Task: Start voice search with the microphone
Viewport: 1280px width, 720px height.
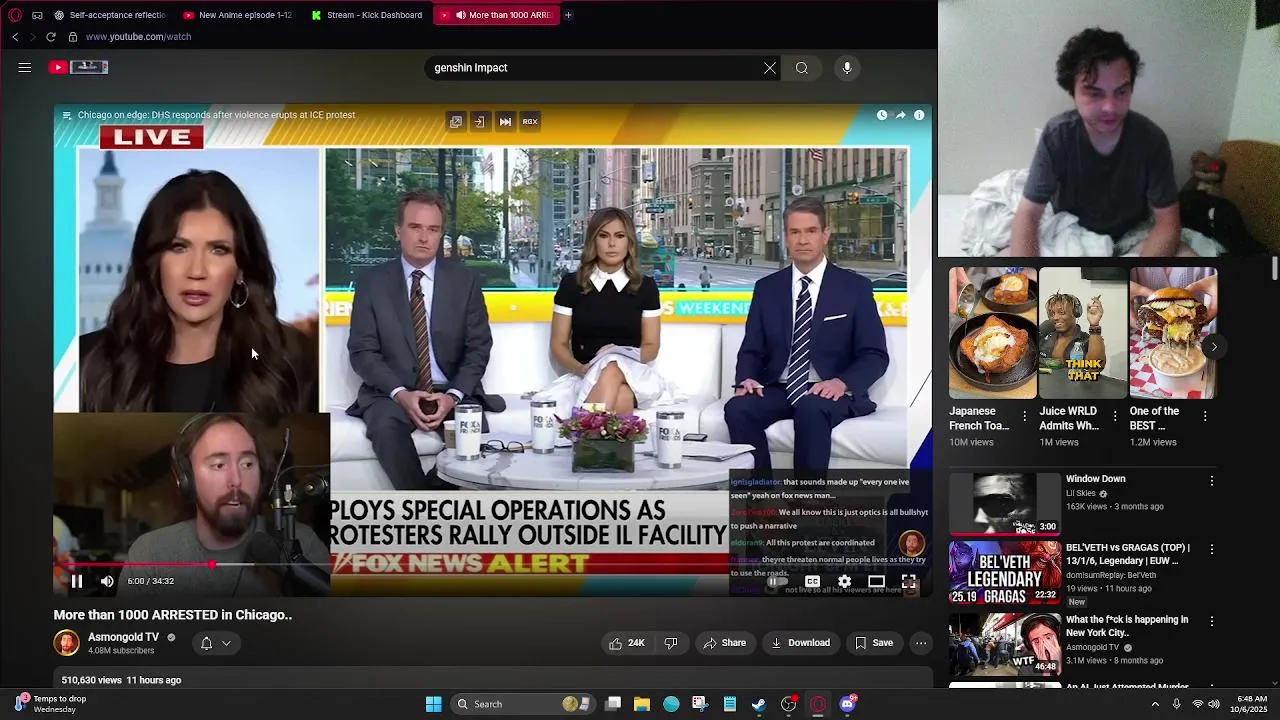Action: tap(847, 68)
